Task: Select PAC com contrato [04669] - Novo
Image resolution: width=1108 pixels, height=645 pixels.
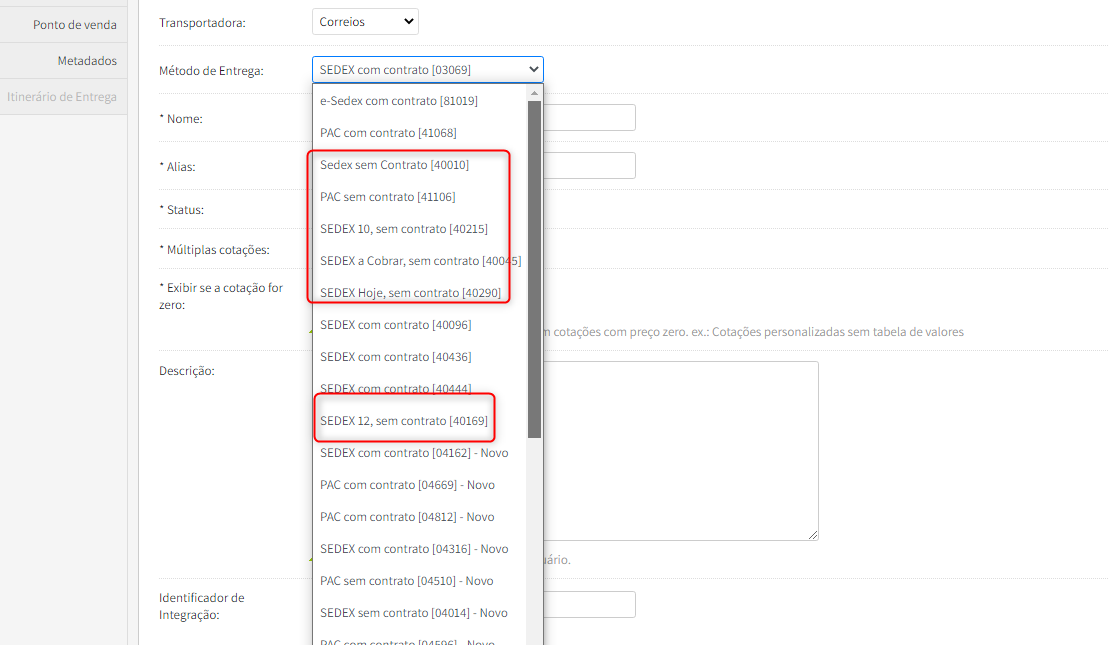Action: coord(420,485)
